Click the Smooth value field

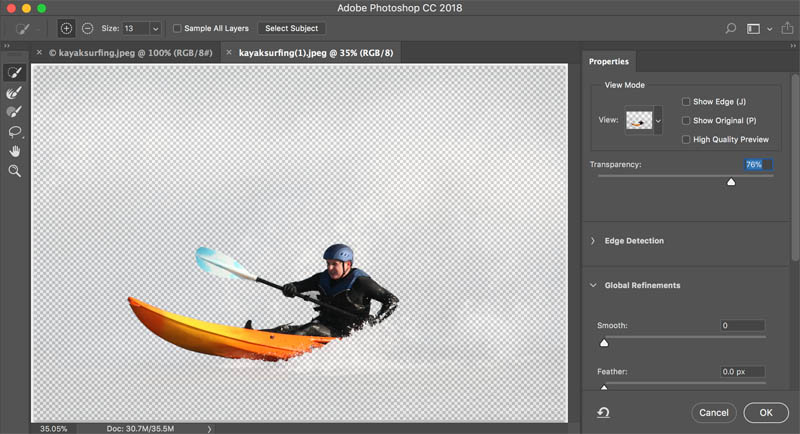coord(742,325)
